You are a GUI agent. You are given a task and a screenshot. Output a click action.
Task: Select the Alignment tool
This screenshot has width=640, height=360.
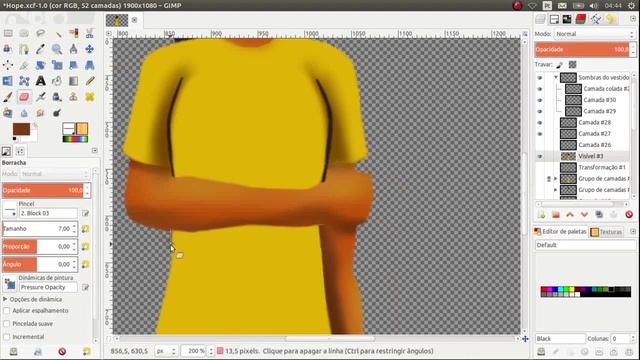point(8,65)
